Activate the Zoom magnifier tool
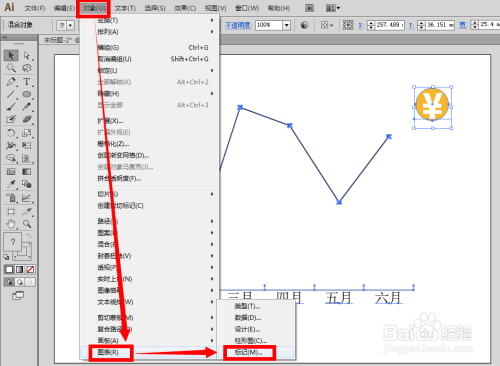 27,224
